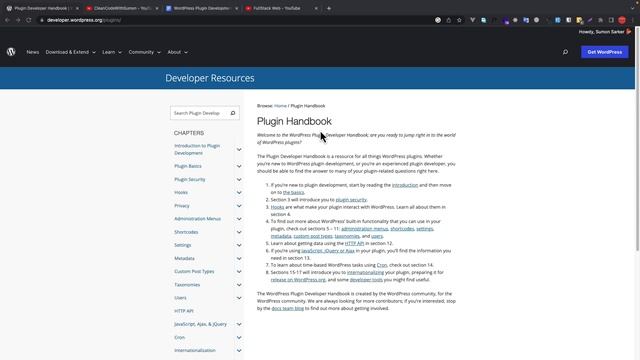The image size is (640, 360).
Task: Close the Plugin Developer Handbook tab
Action: (77, 8)
